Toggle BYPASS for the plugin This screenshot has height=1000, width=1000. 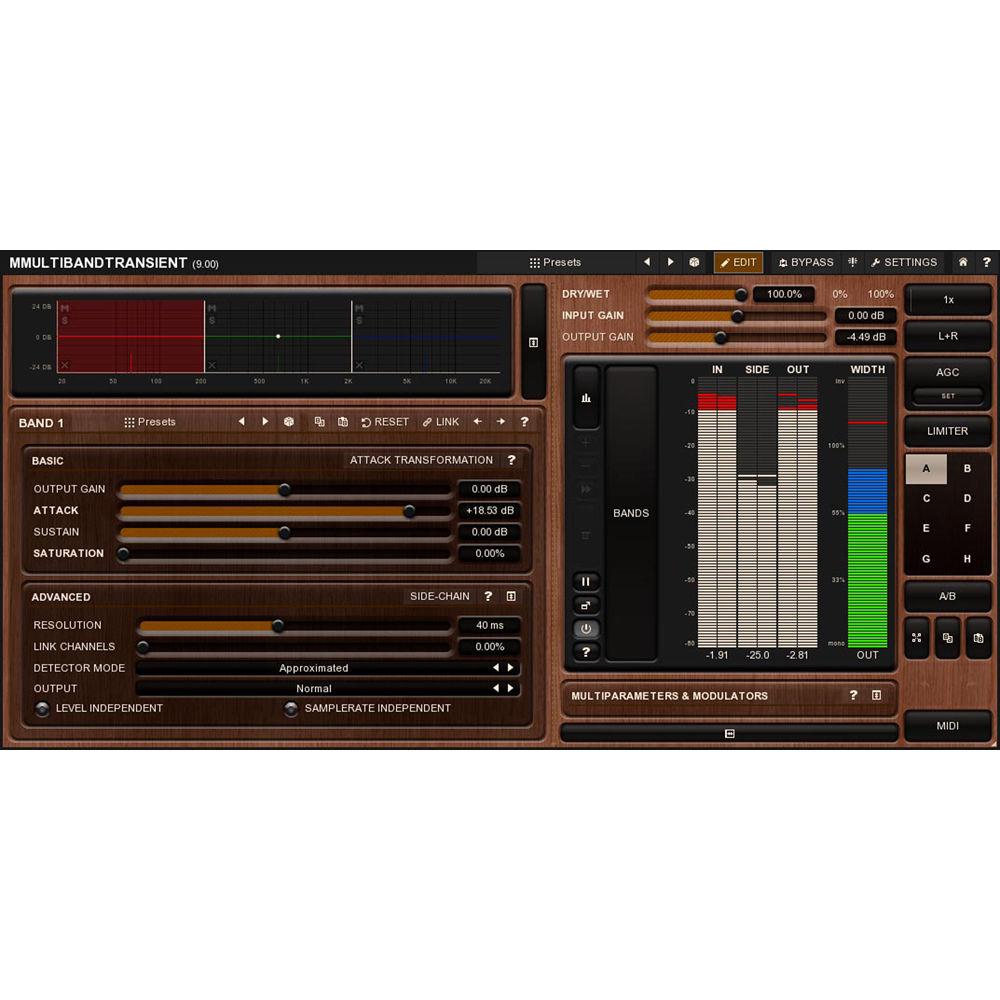tap(806, 262)
